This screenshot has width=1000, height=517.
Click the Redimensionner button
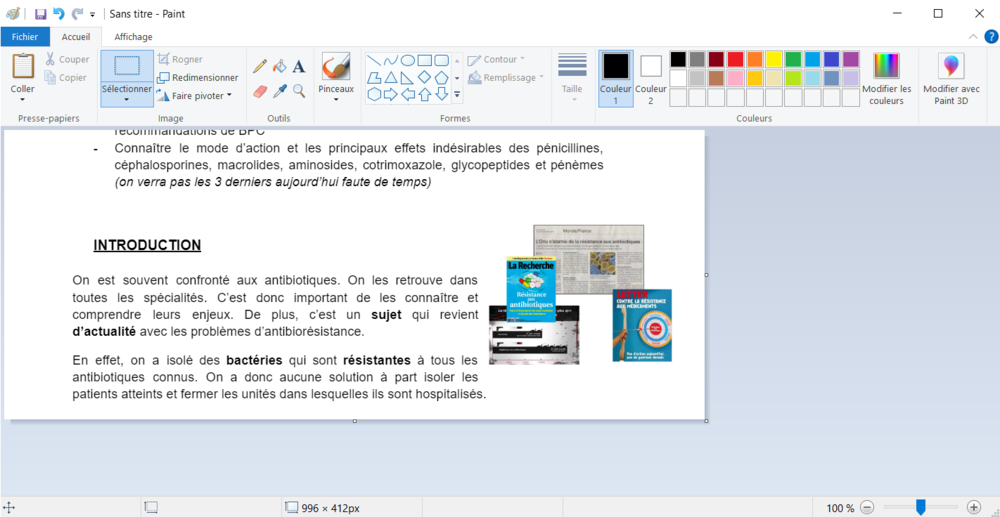click(x=197, y=77)
